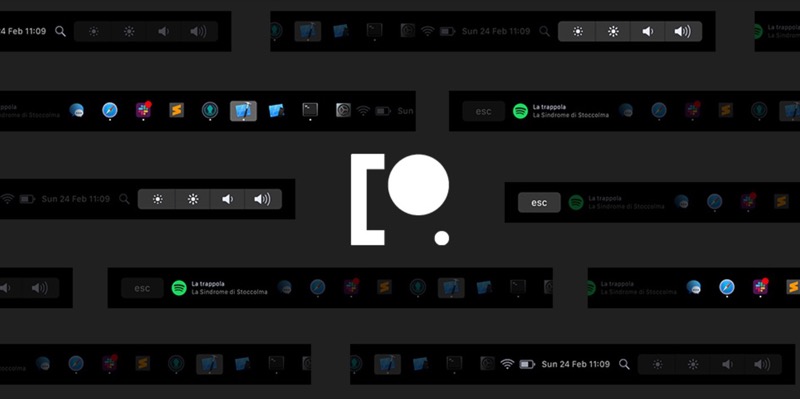Select the highlighted bright Xcode hammer icon
The height and width of the screenshot is (399, 800).
pos(243,111)
